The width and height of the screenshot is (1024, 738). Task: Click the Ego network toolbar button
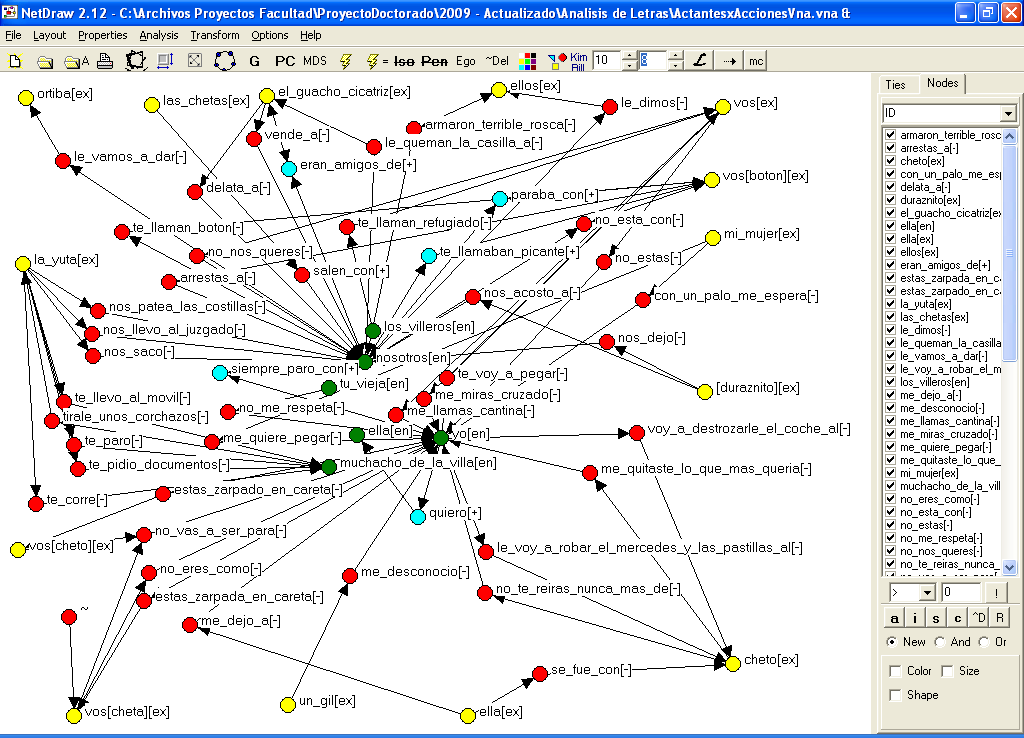[466, 61]
